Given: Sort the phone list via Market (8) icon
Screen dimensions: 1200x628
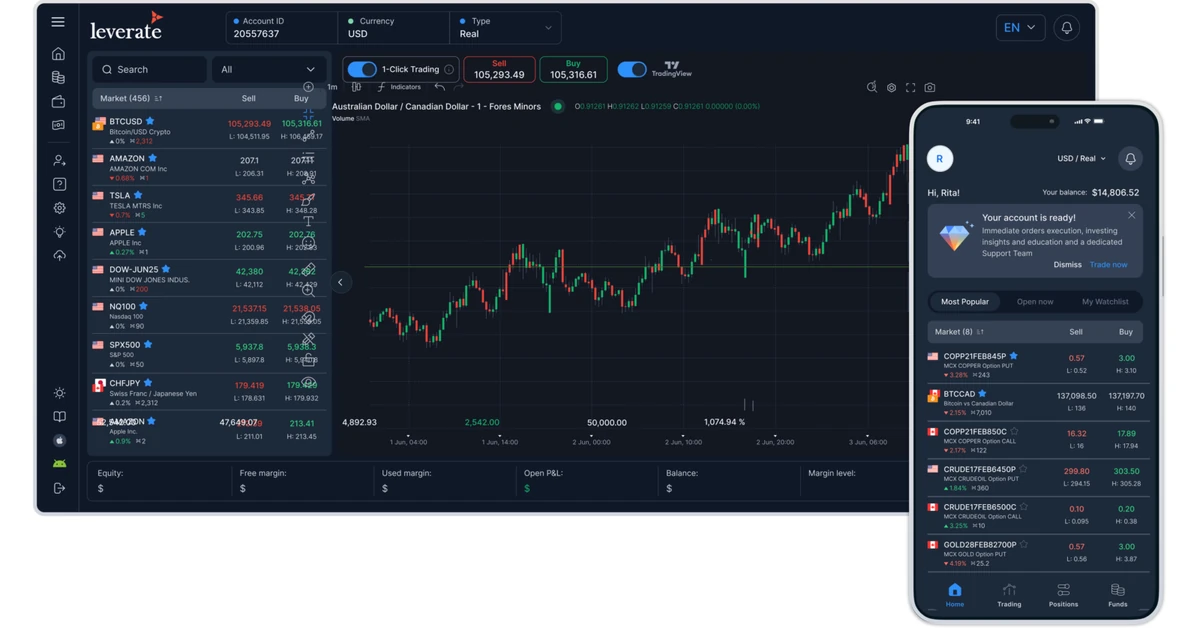Looking at the screenshot, I should pos(980,332).
